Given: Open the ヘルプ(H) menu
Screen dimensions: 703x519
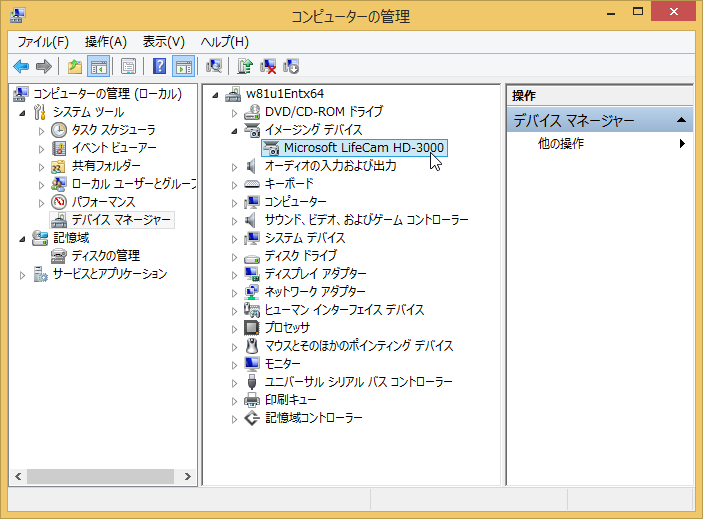Looking at the screenshot, I should 225,42.
